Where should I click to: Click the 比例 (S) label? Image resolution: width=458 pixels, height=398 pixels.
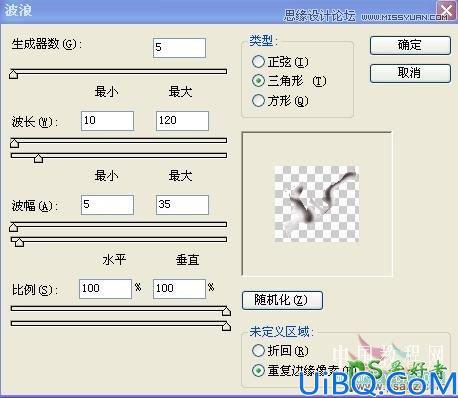[35, 290]
